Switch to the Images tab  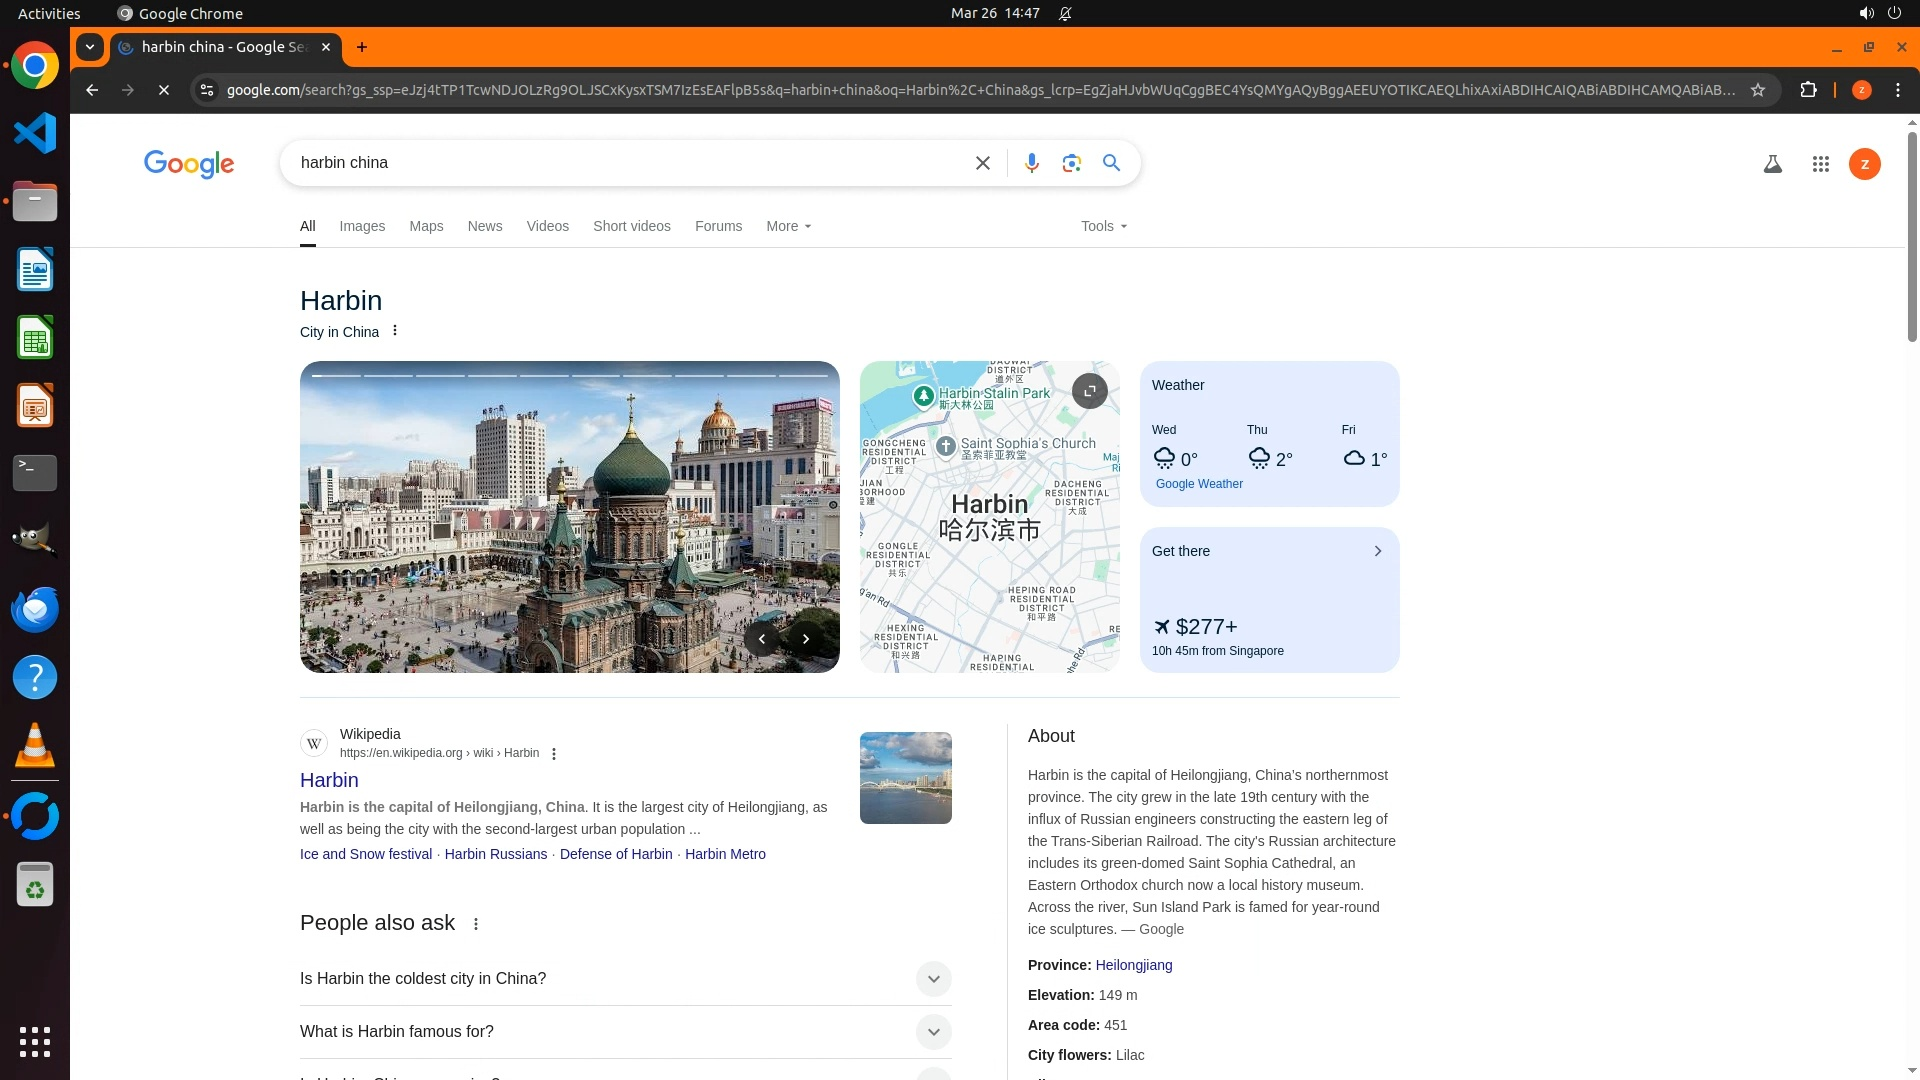pos(362,226)
